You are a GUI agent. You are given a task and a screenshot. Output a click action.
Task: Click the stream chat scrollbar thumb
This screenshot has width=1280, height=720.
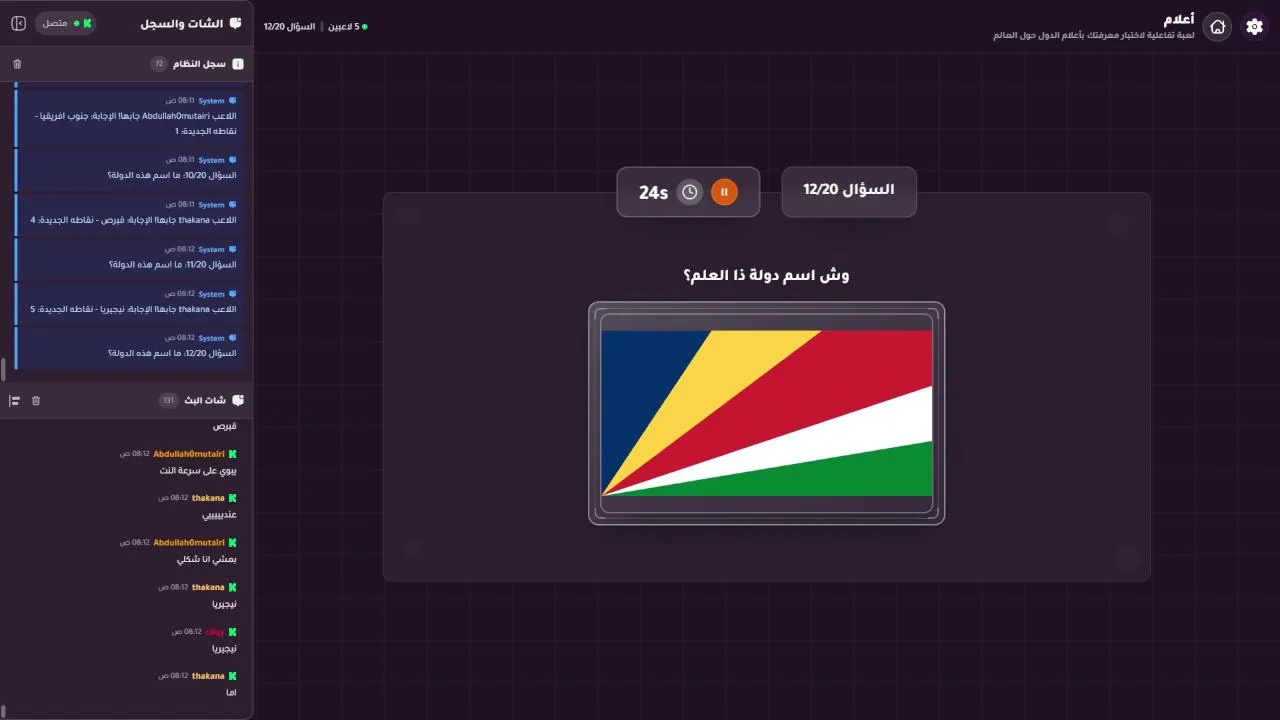(x=3, y=711)
